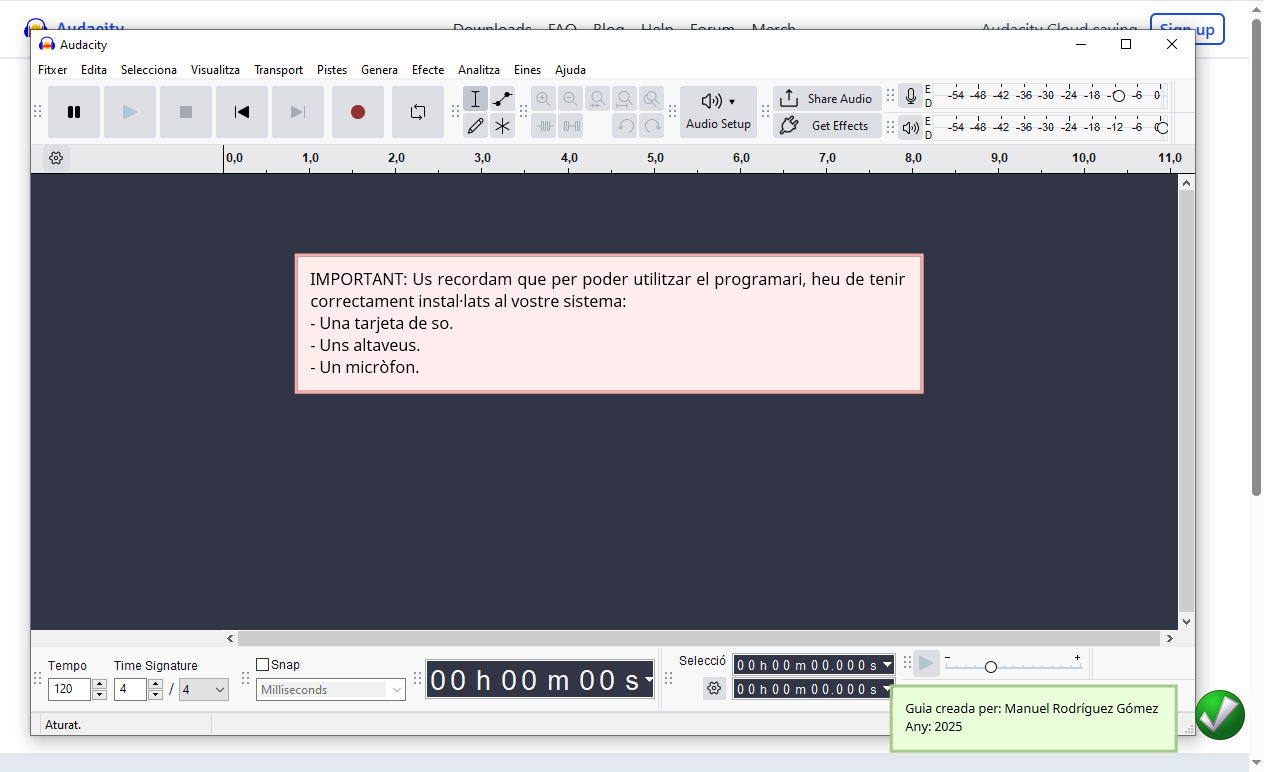Click the Zoom Out magnifier
This screenshot has width=1264, height=772.
click(570, 99)
